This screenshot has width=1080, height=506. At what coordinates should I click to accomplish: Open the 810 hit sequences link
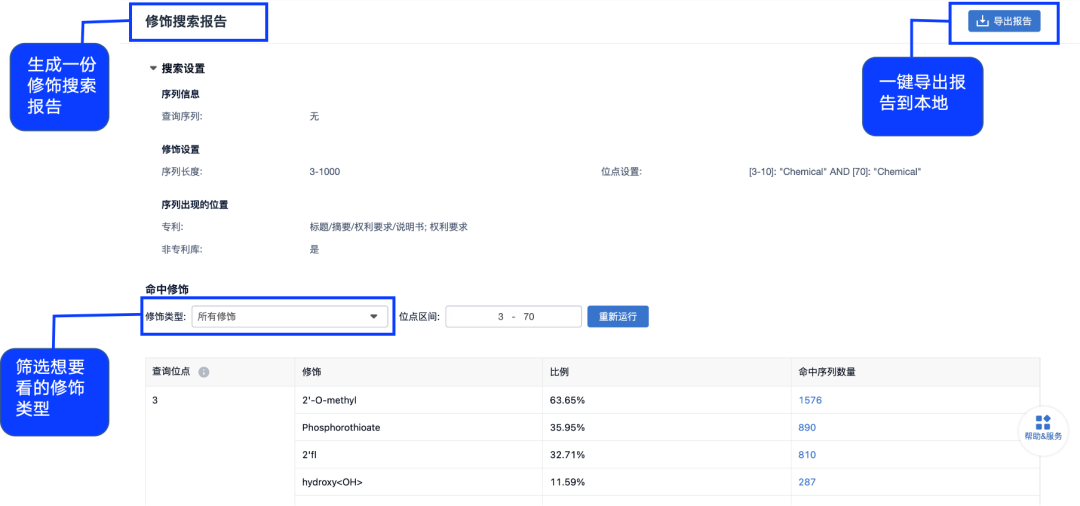pos(807,455)
